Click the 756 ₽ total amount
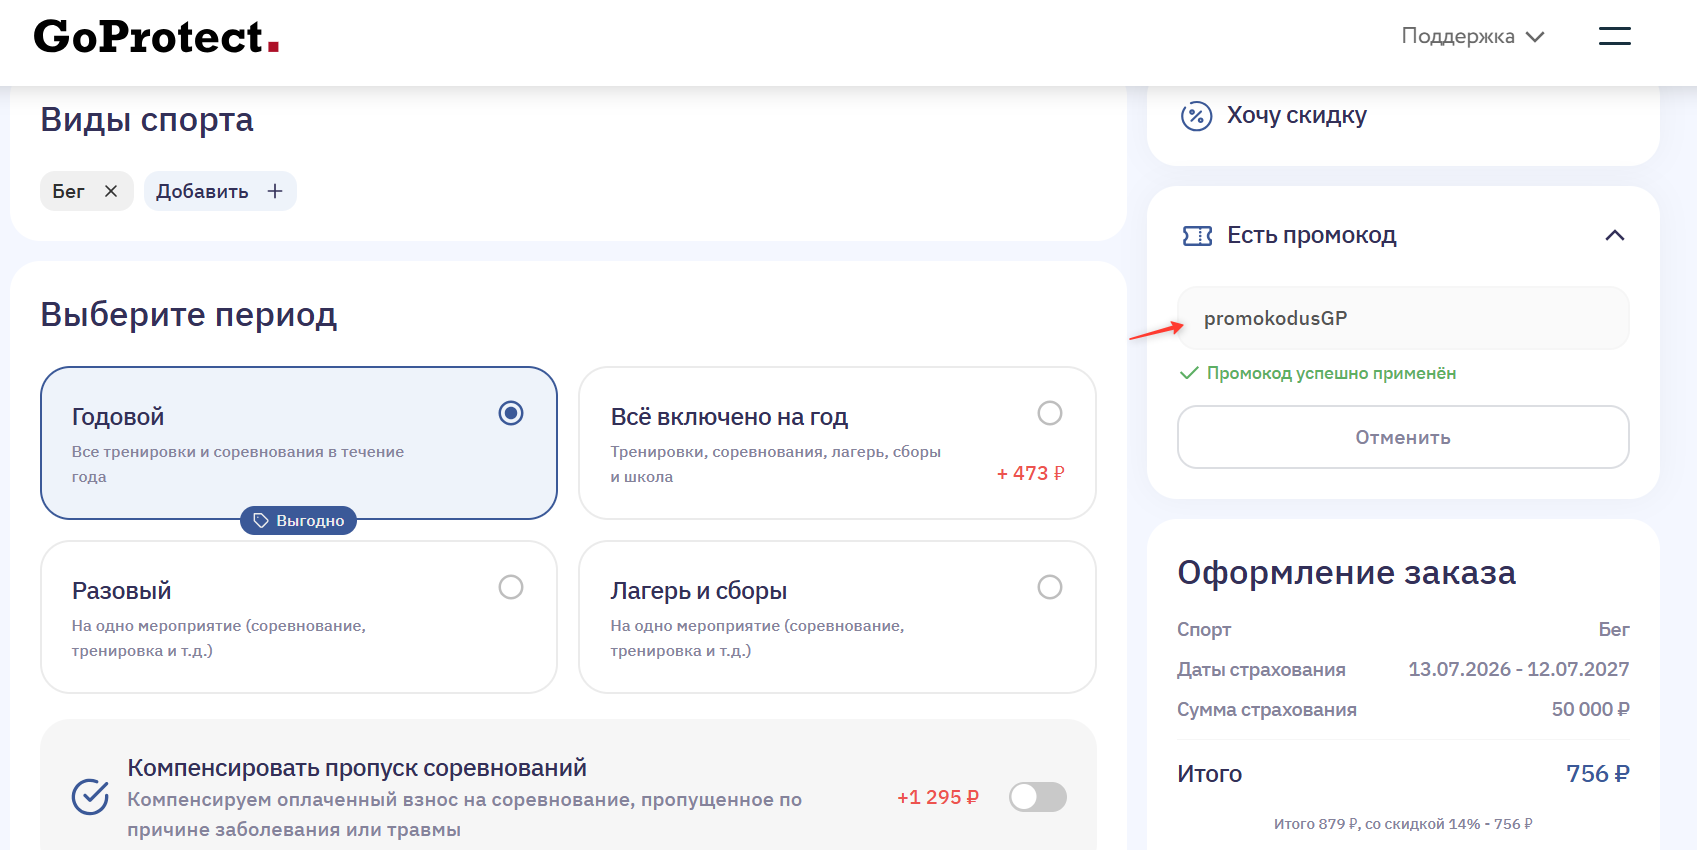The width and height of the screenshot is (1697, 850). 1597,774
